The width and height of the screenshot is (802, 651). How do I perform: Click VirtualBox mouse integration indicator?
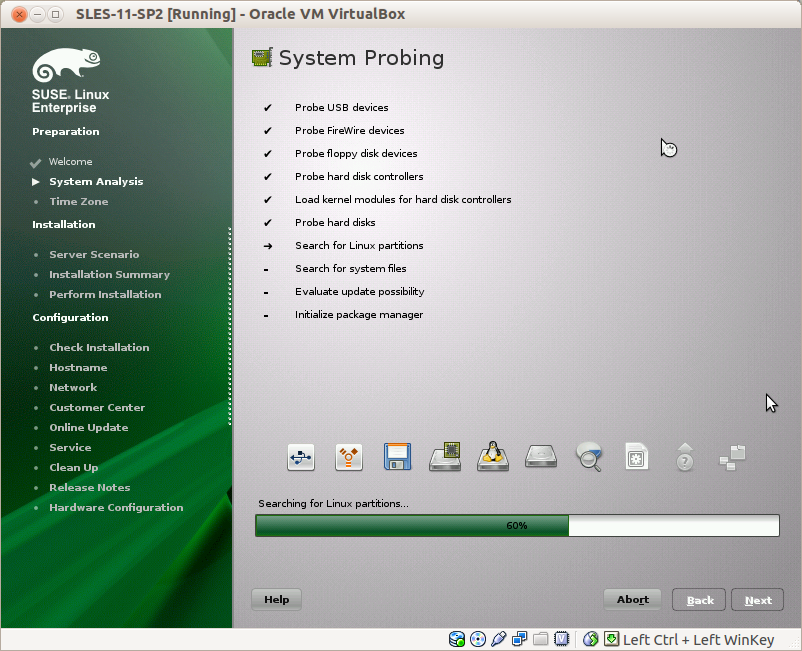tap(591, 639)
